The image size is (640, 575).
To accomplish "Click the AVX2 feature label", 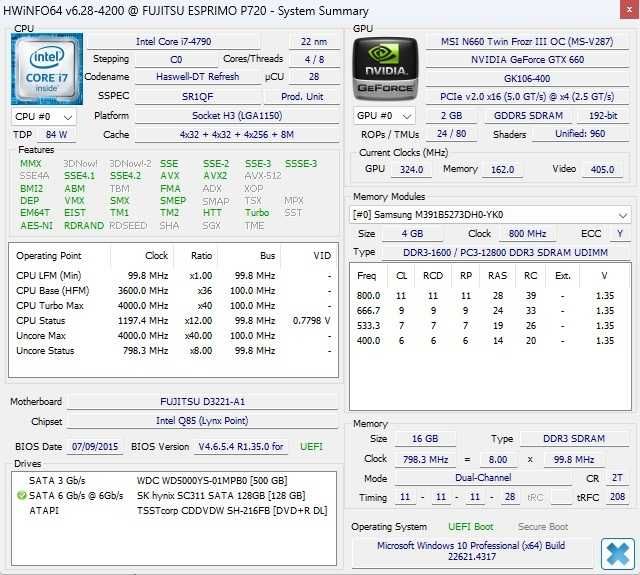I will click(x=215, y=176).
